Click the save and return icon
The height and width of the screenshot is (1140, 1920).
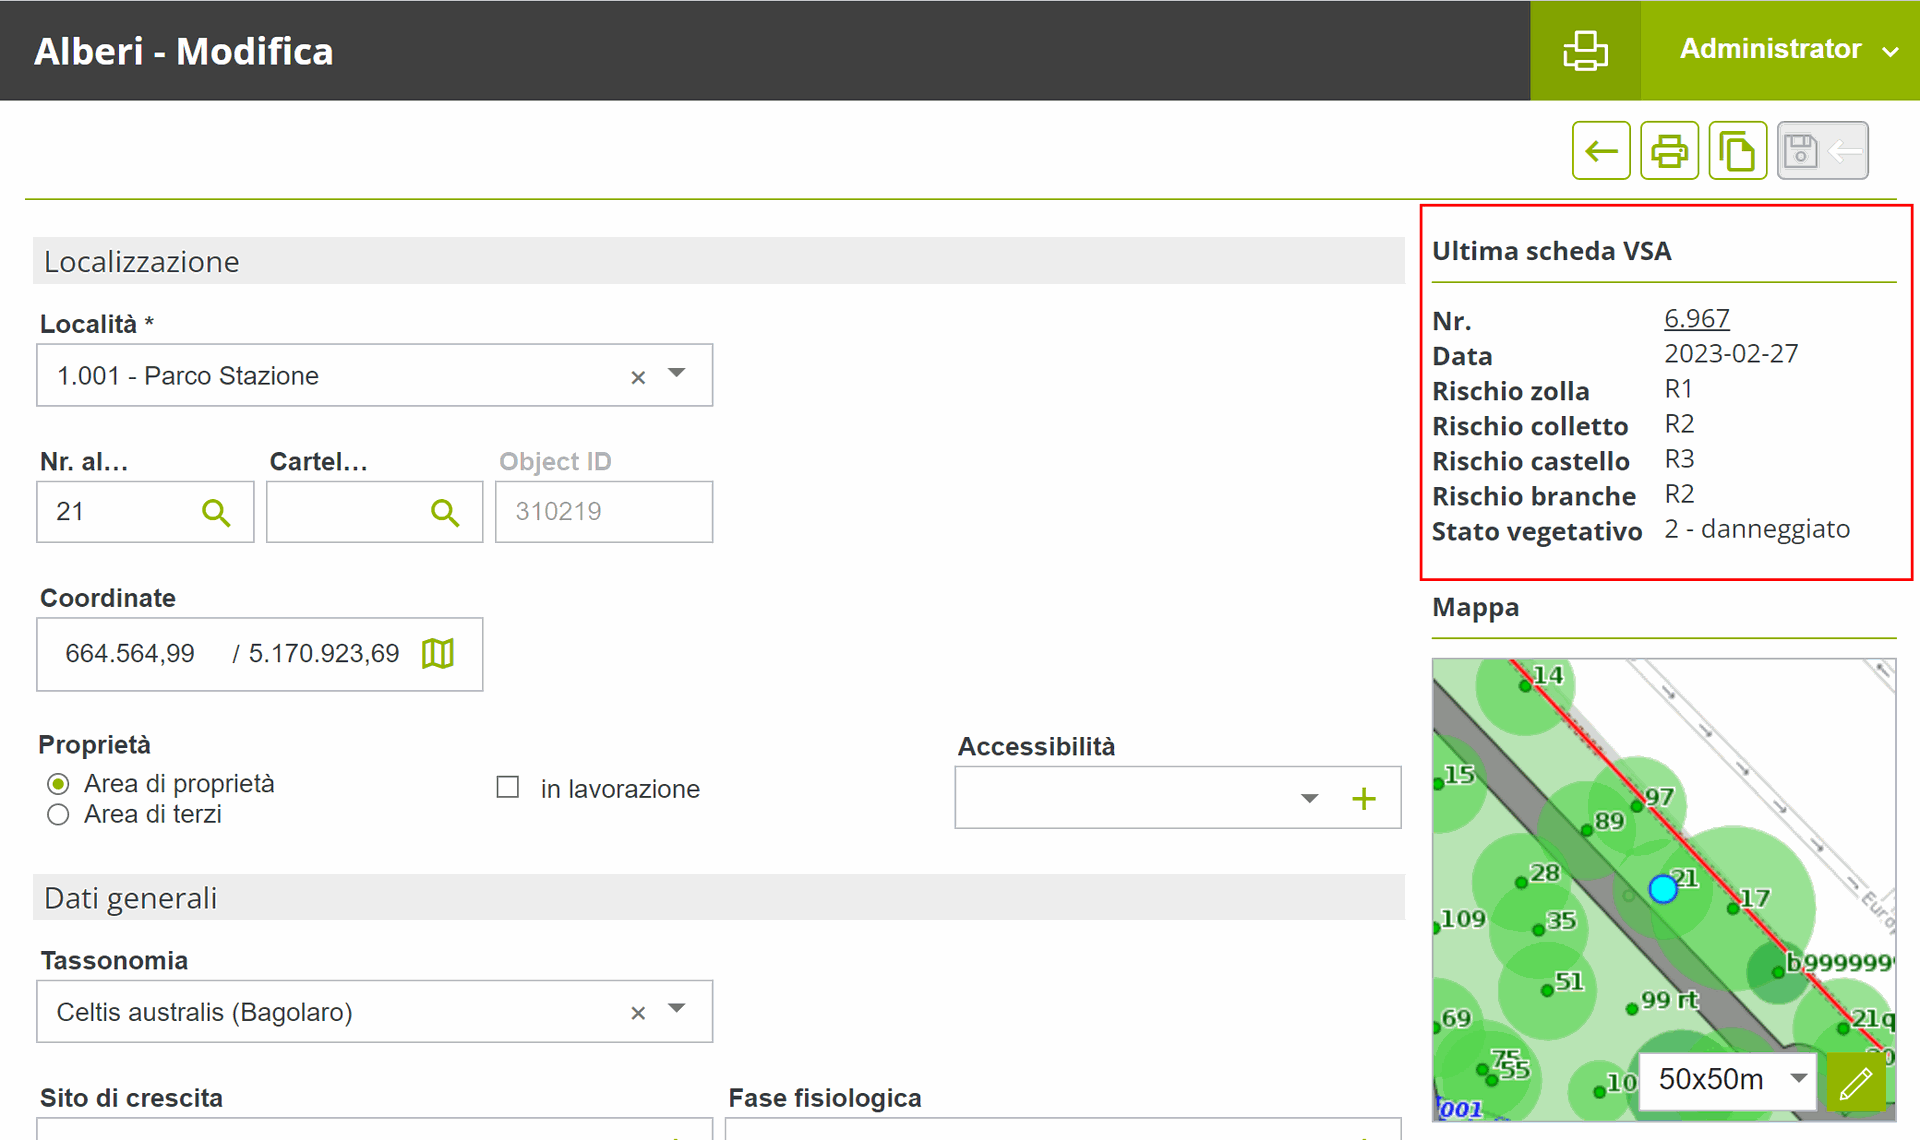pyautogui.click(x=1821, y=151)
